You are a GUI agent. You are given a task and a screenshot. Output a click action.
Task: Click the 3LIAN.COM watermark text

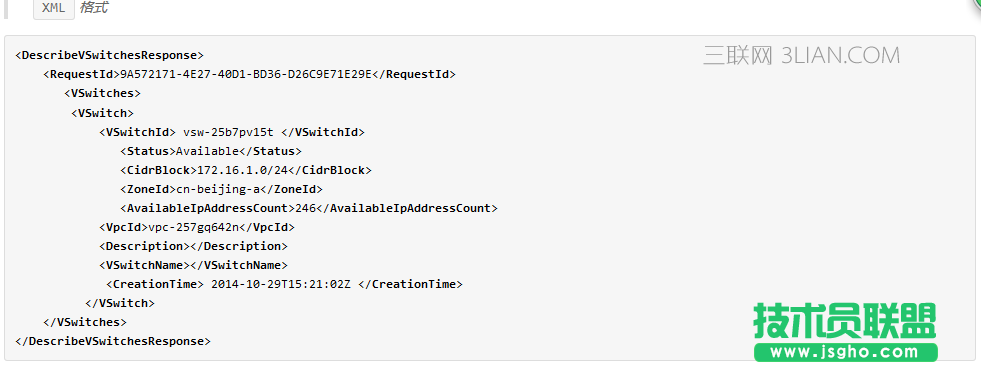point(840,56)
